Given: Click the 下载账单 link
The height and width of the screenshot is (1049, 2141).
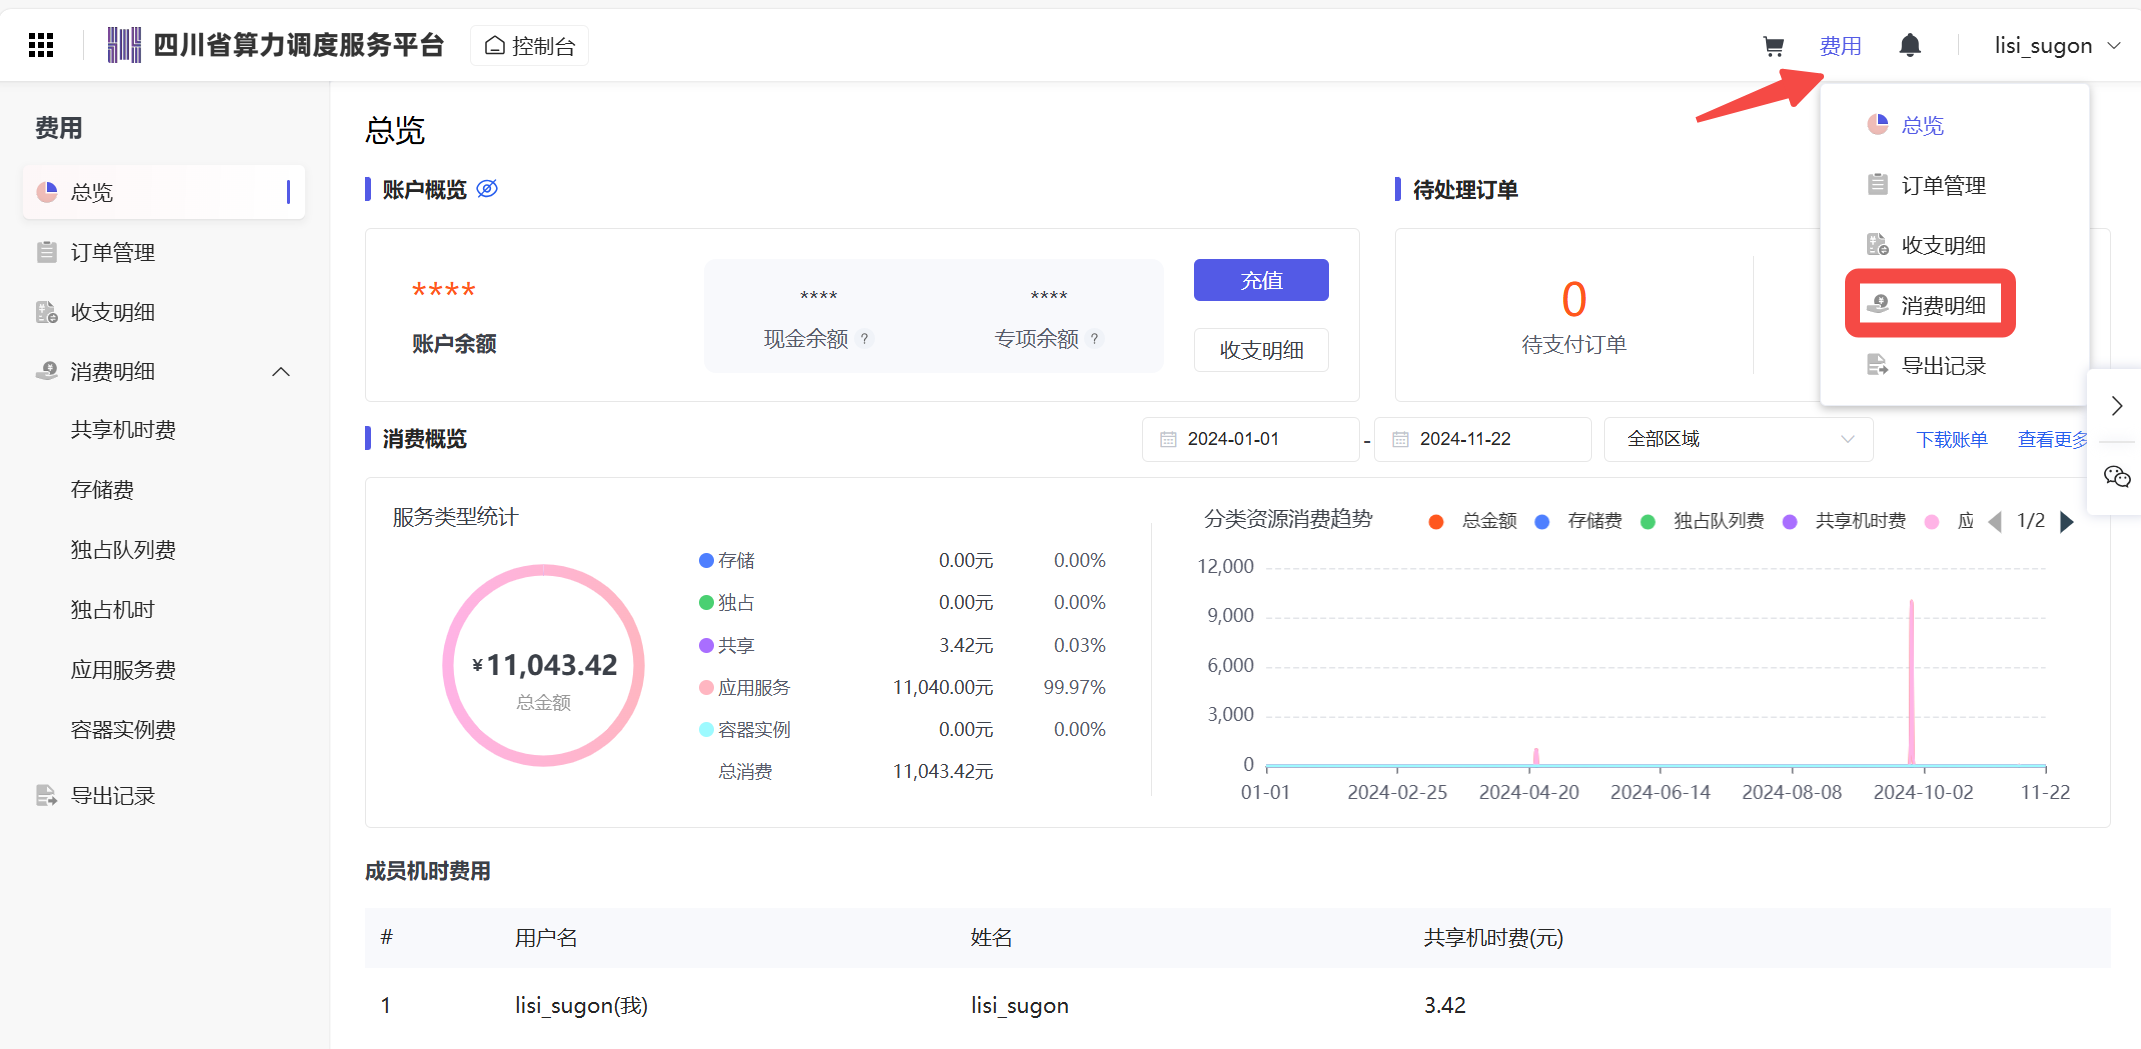Looking at the screenshot, I should [1951, 439].
